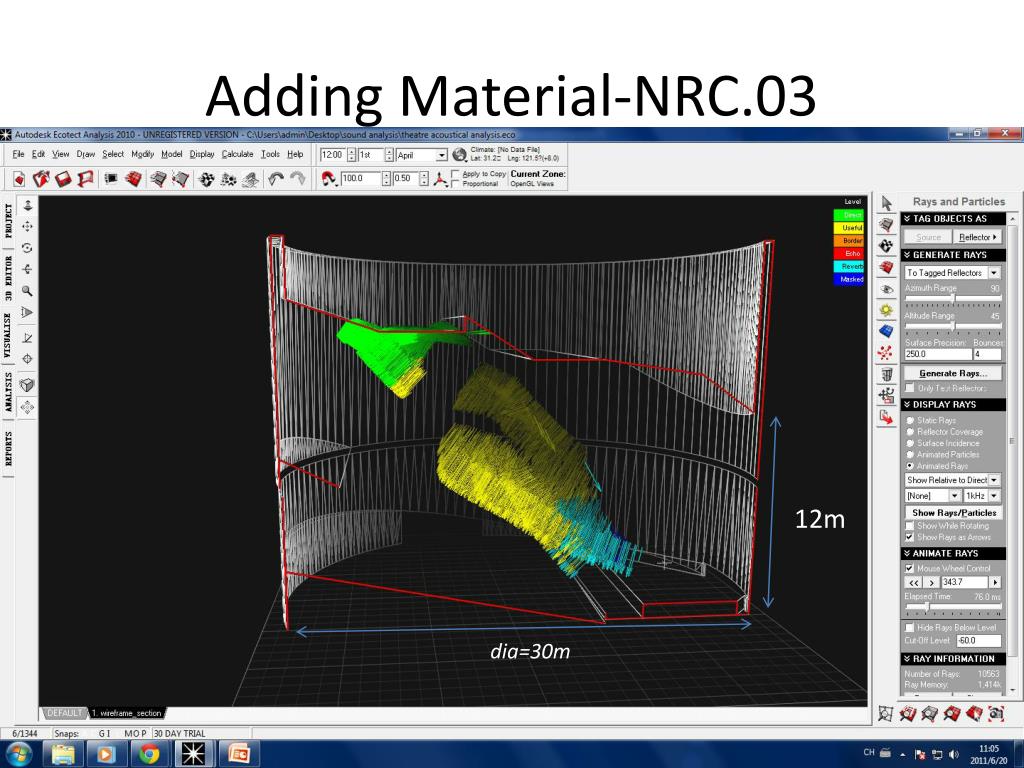
Task: Enable Show While Rotating checkbox
Action: [909, 526]
